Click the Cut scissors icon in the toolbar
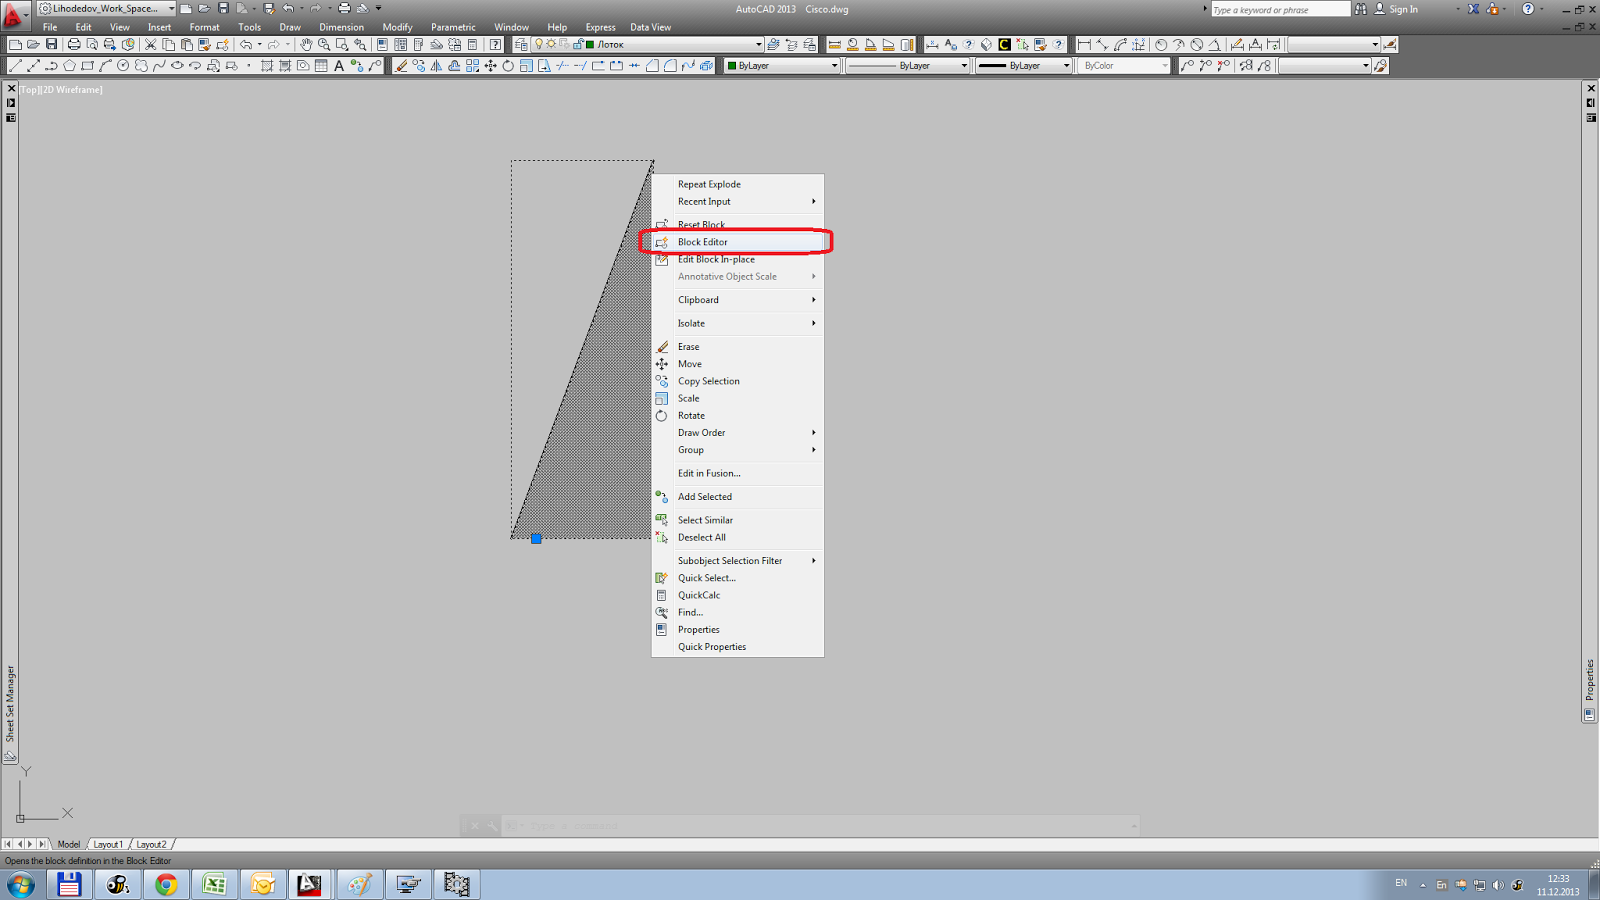1600x900 pixels. click(151, 44)
